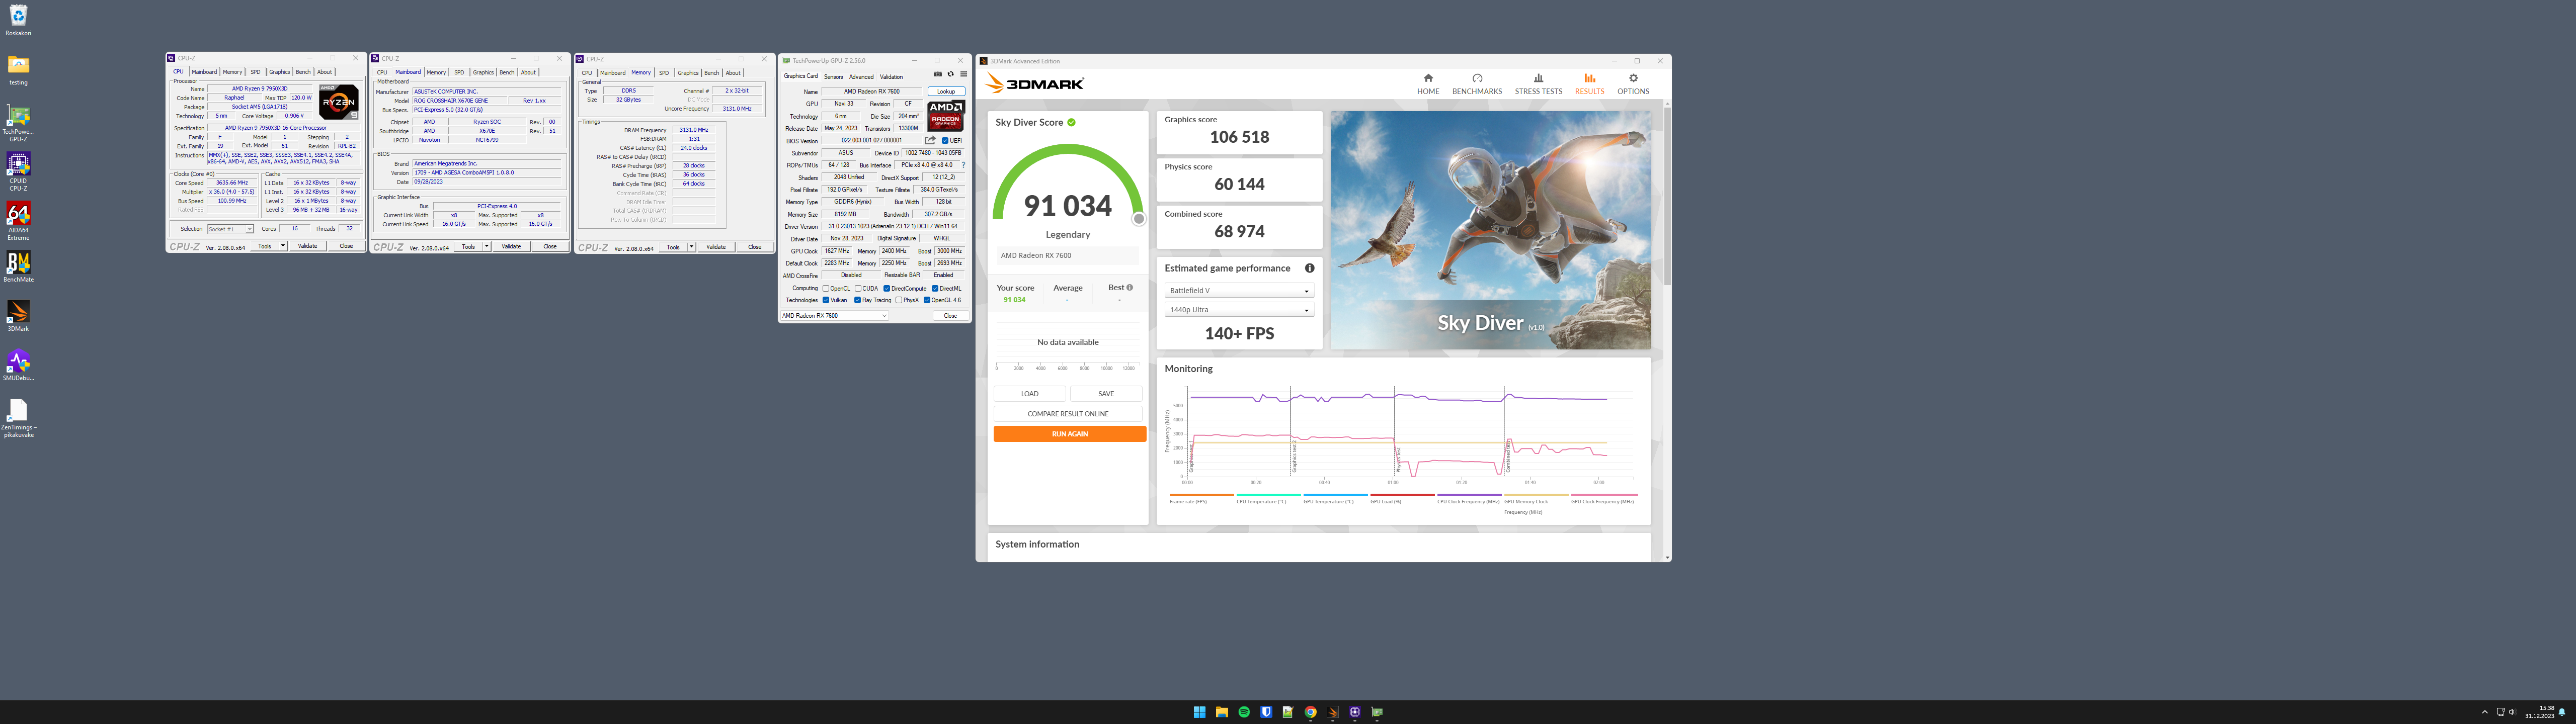Click SAVE button in 3DMark
Image resolution: width=2576 pixels, height=724 pixels.
pos(1106,394)
